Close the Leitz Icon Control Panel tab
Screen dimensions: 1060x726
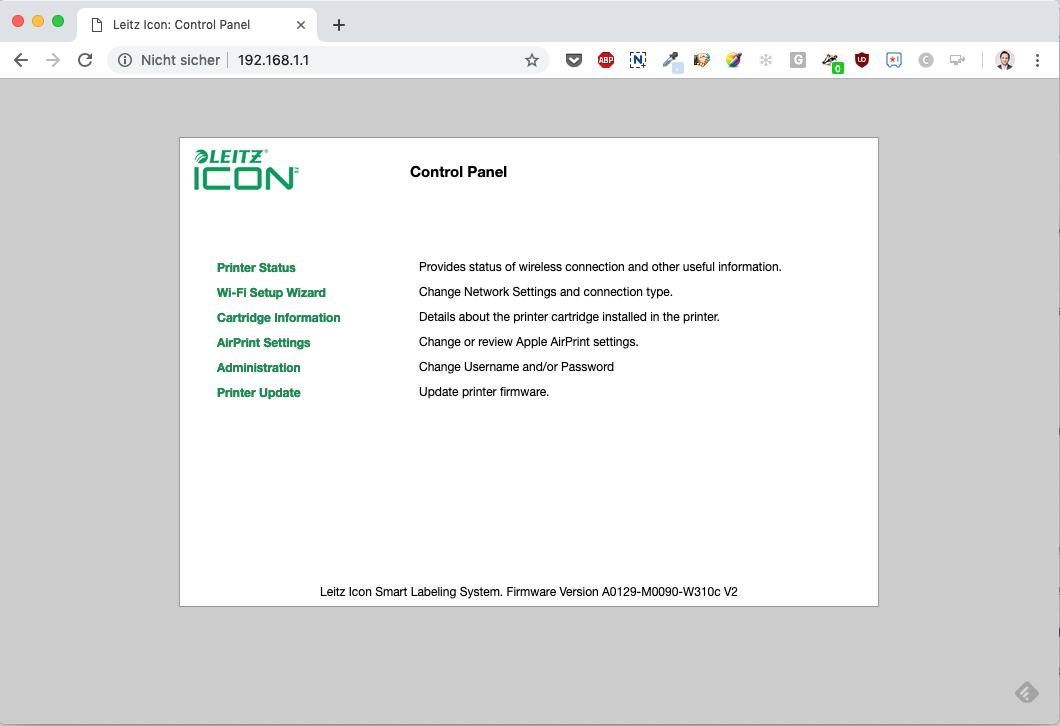[x=301, y=25]
